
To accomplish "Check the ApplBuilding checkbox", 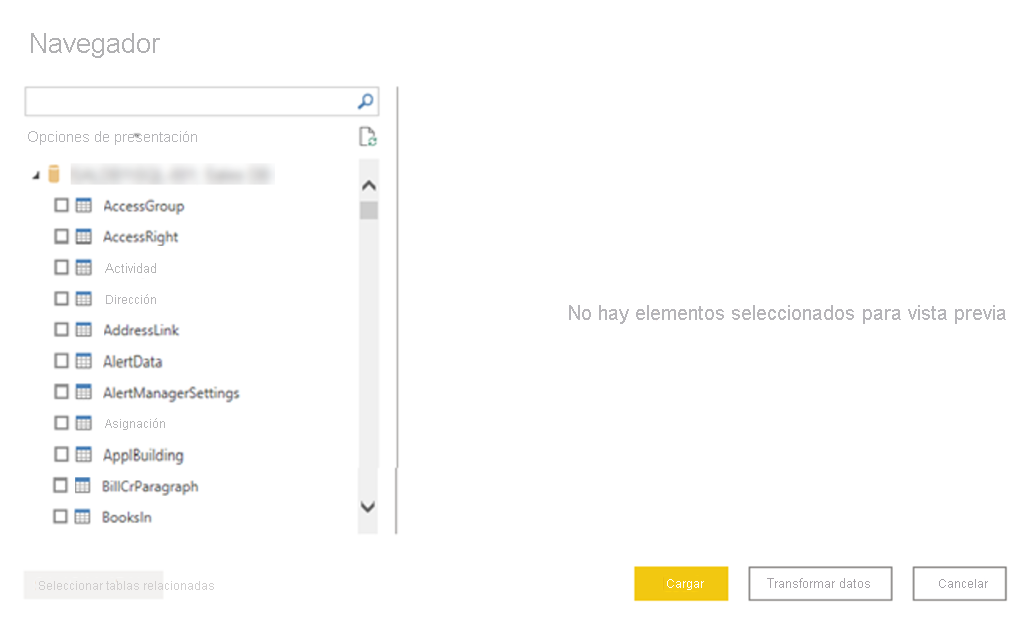I will click(61, 454).
